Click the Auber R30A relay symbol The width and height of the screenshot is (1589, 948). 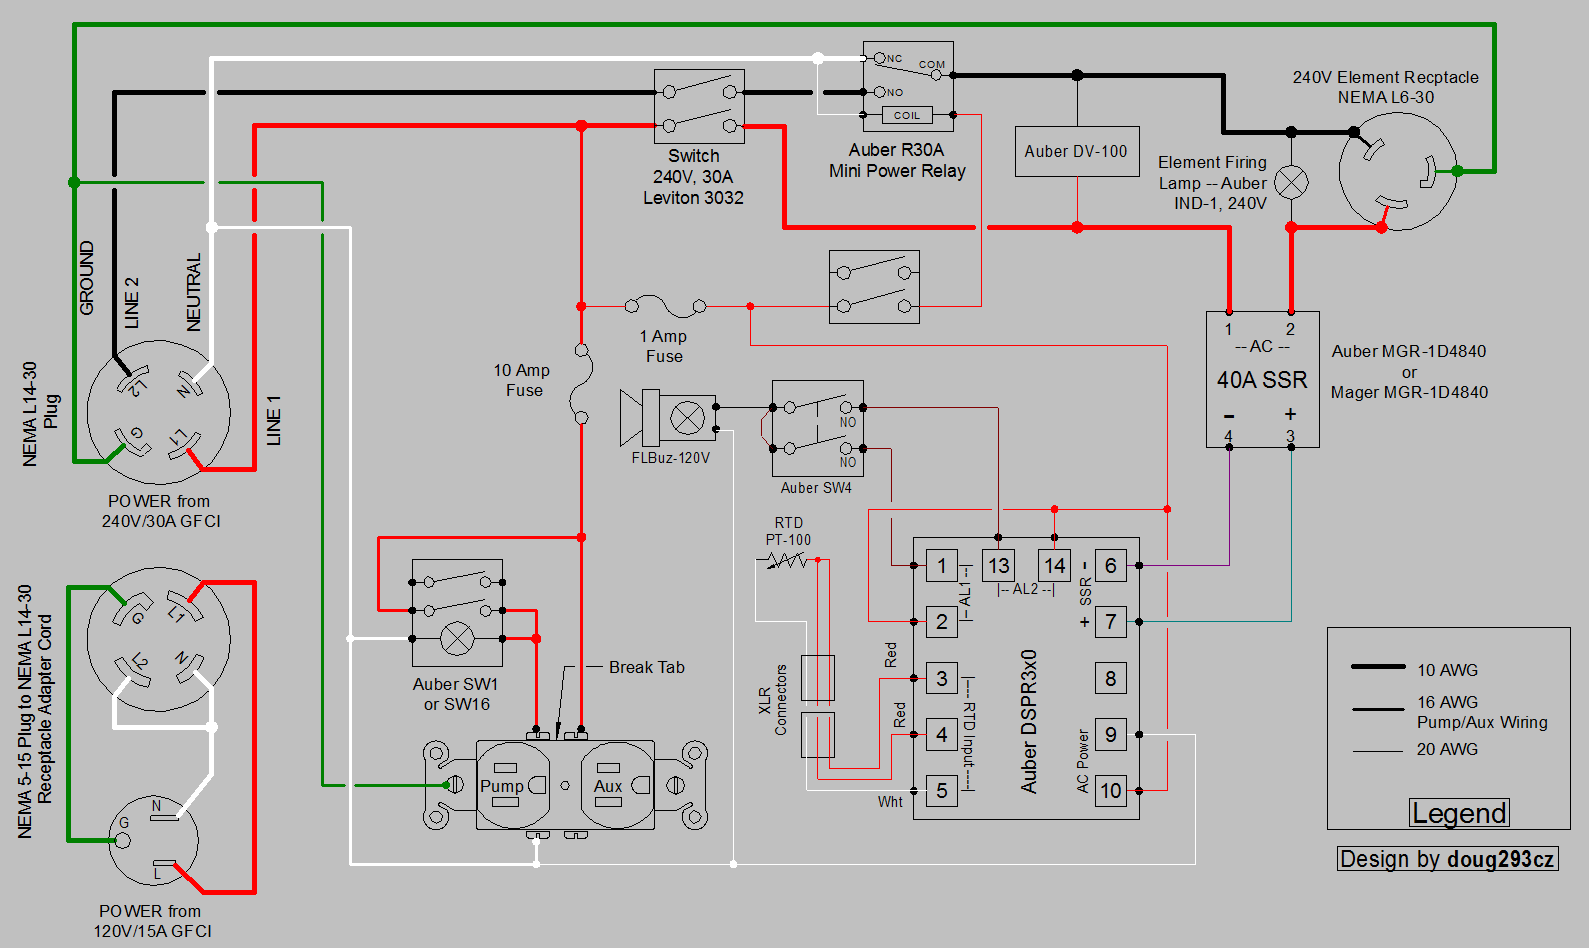pyautogui.click(x=908, y=86)
